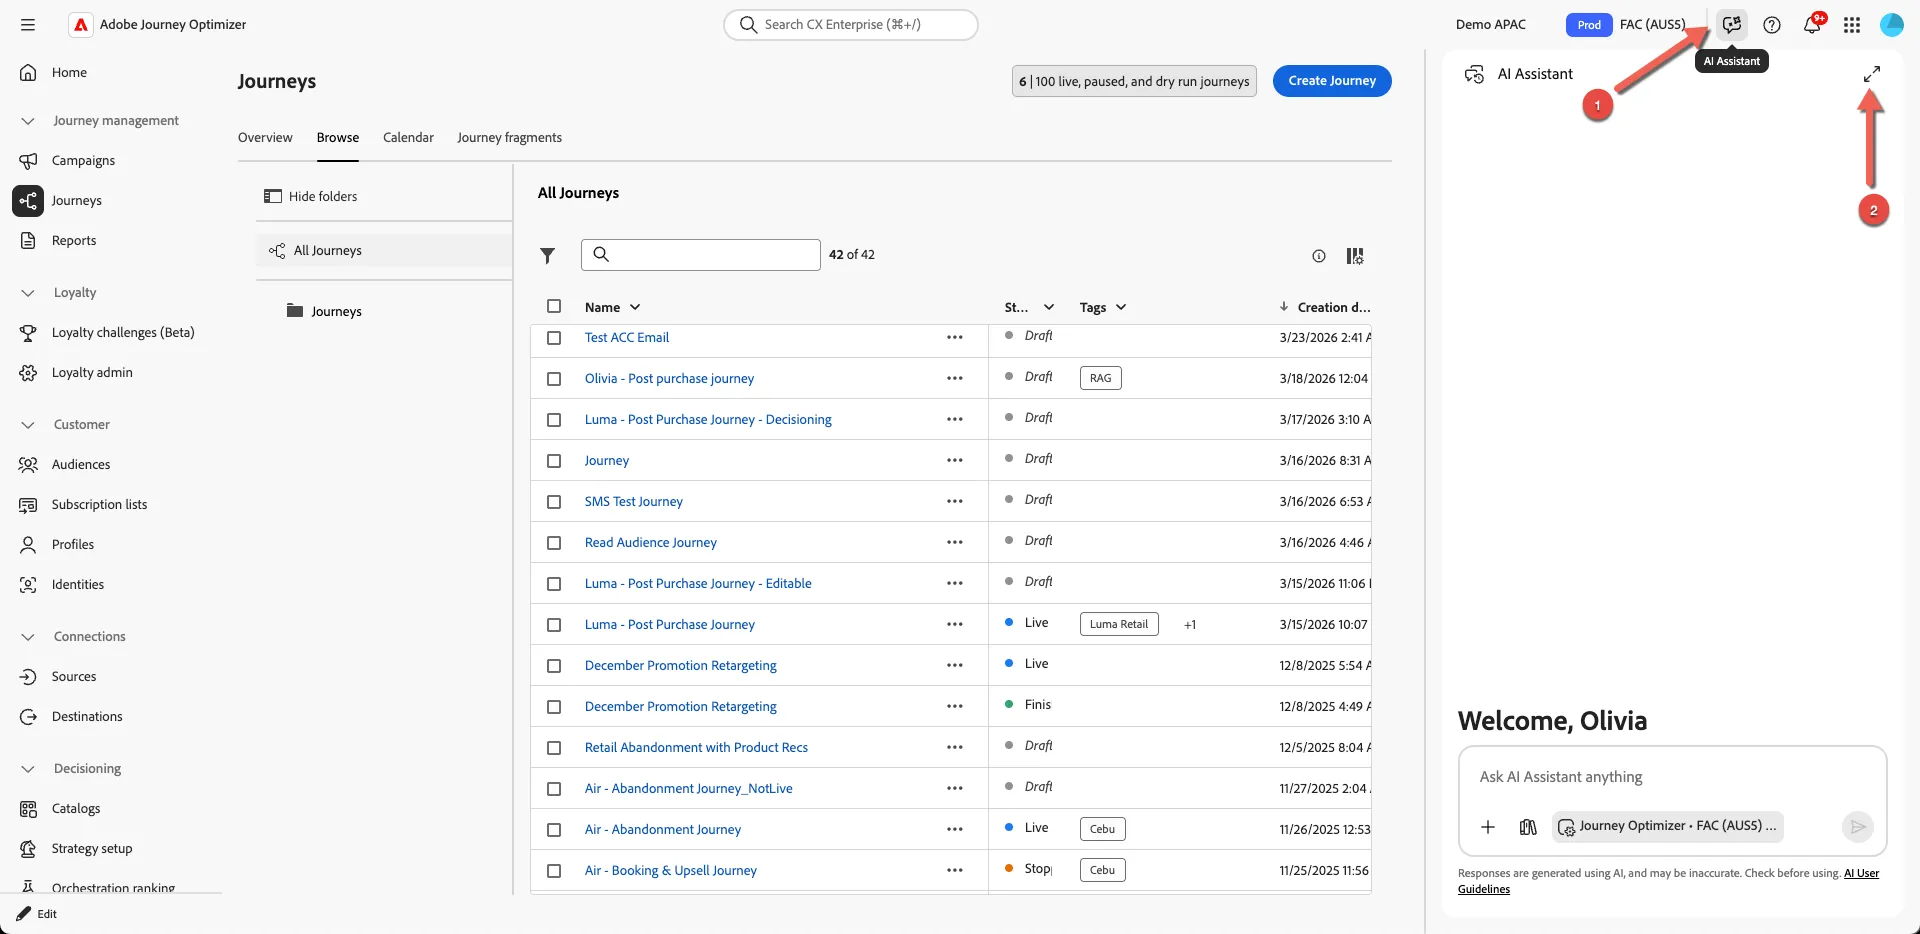Viewport: 1920px width, 934px height.
Task: Click the Edit pencil at bottom left
Action: [37, 914]
